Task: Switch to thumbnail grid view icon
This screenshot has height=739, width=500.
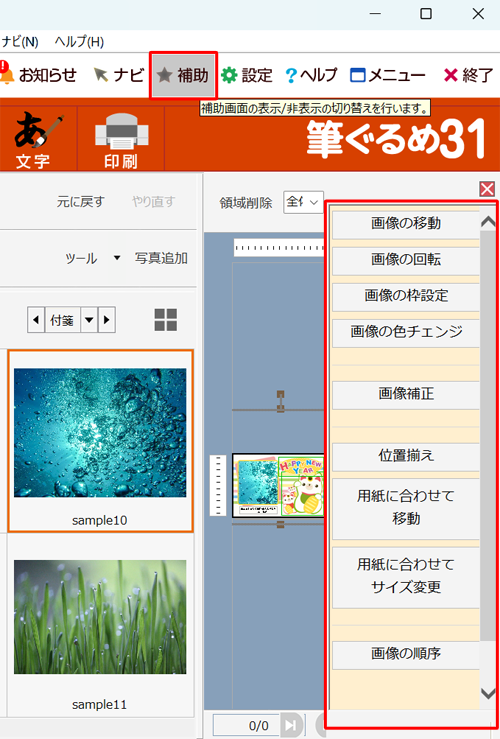Action: click(166, 320)
